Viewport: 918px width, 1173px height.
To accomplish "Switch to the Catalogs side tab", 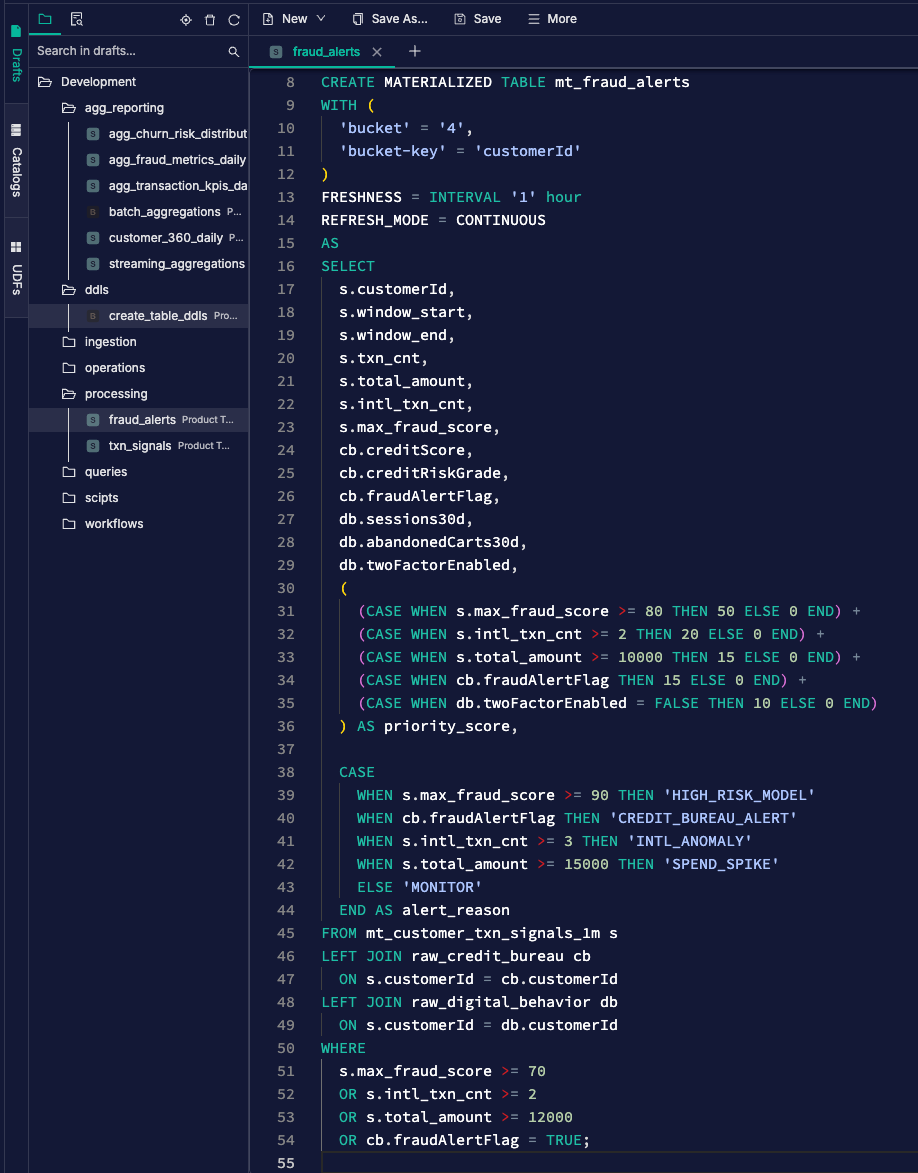I will 16,160.
